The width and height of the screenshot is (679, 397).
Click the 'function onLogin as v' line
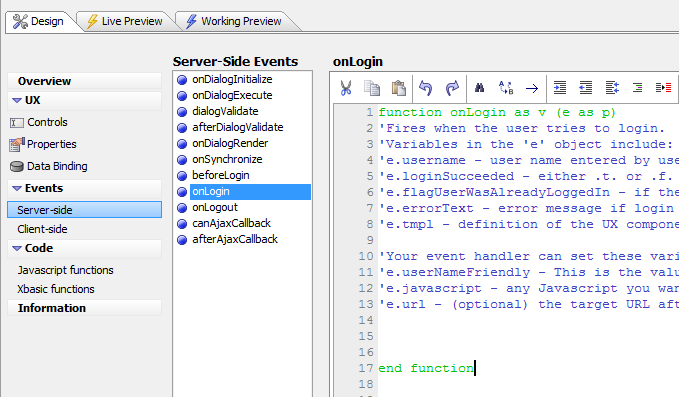tap(497, 113)
